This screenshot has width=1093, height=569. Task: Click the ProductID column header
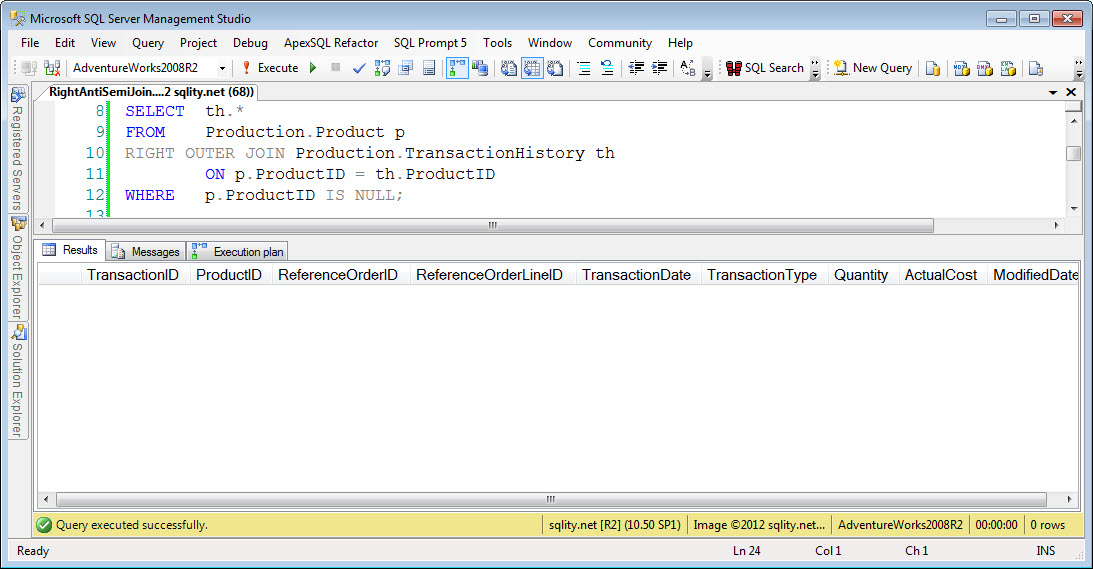point(229,275)
